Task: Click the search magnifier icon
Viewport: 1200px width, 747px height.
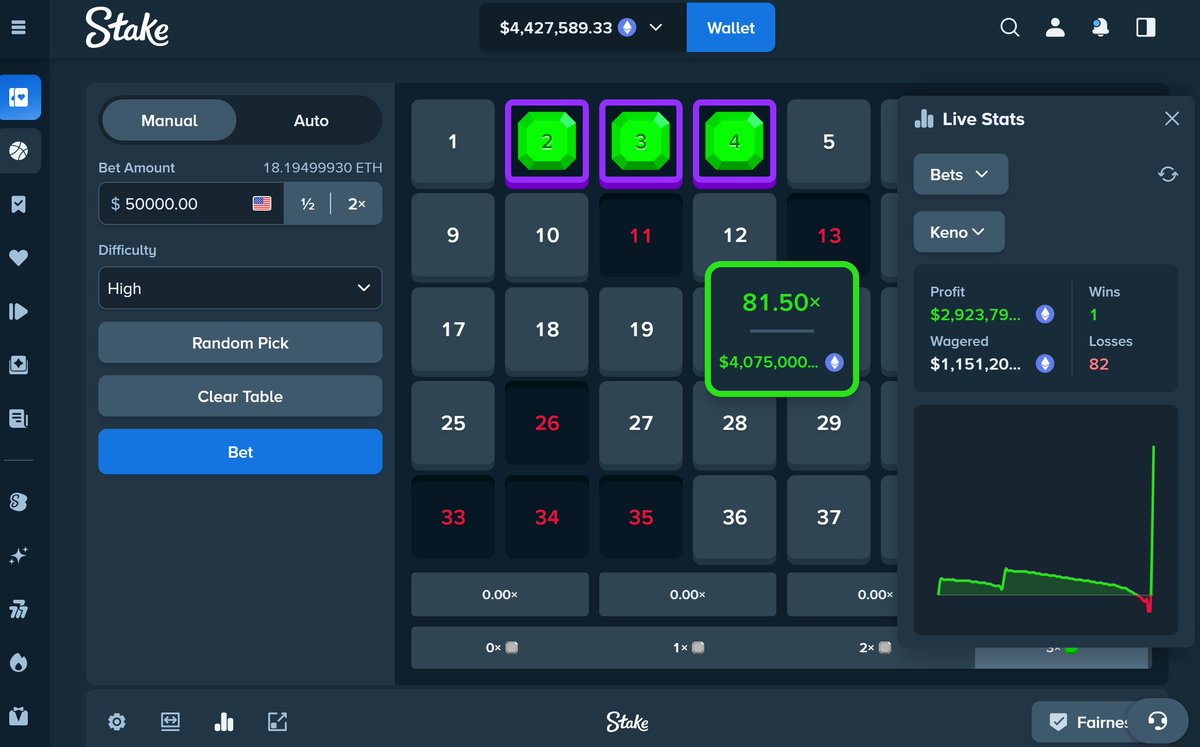Action: tap(1010, 28)
